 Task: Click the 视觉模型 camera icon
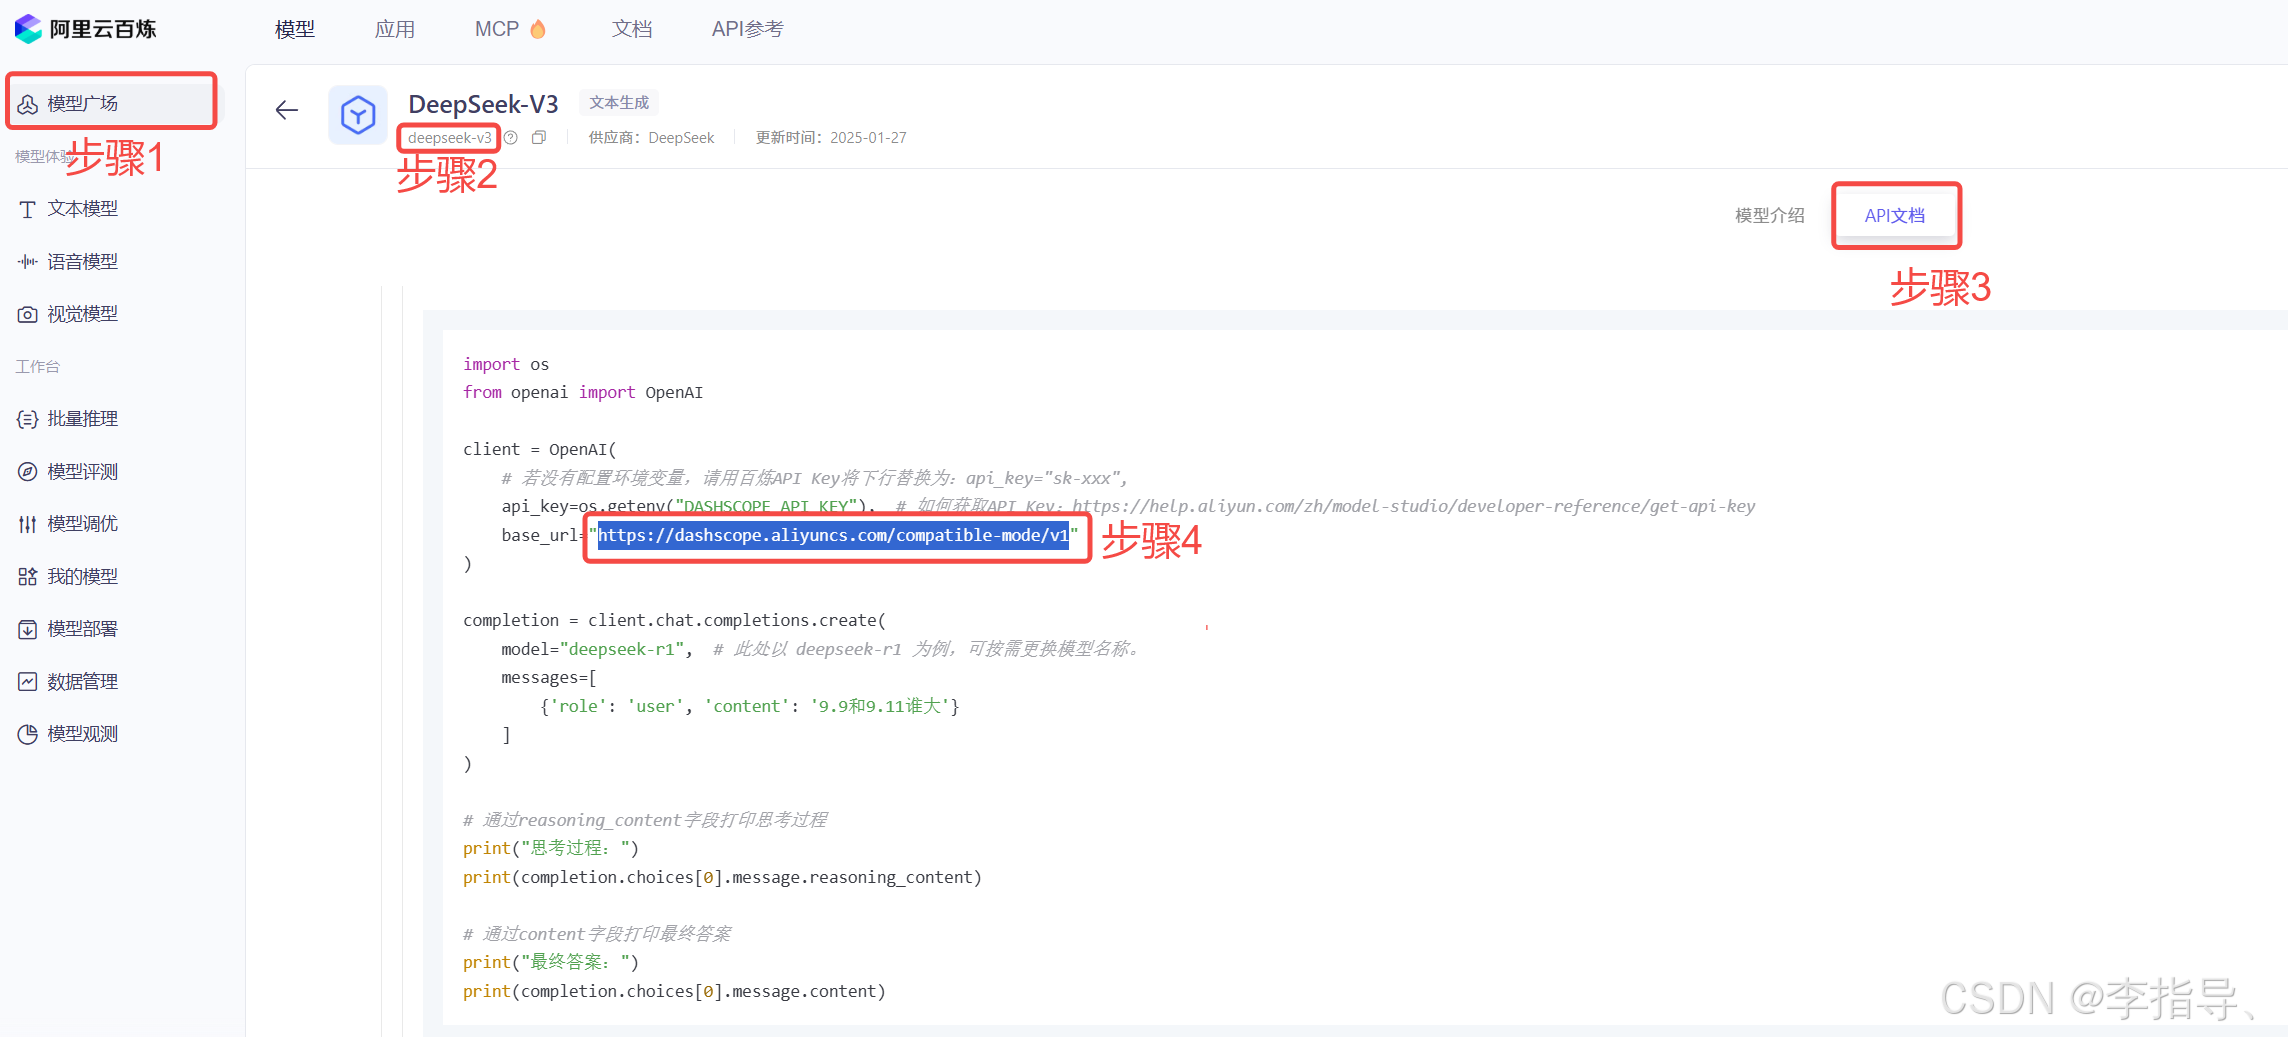[x=28, y=314]
